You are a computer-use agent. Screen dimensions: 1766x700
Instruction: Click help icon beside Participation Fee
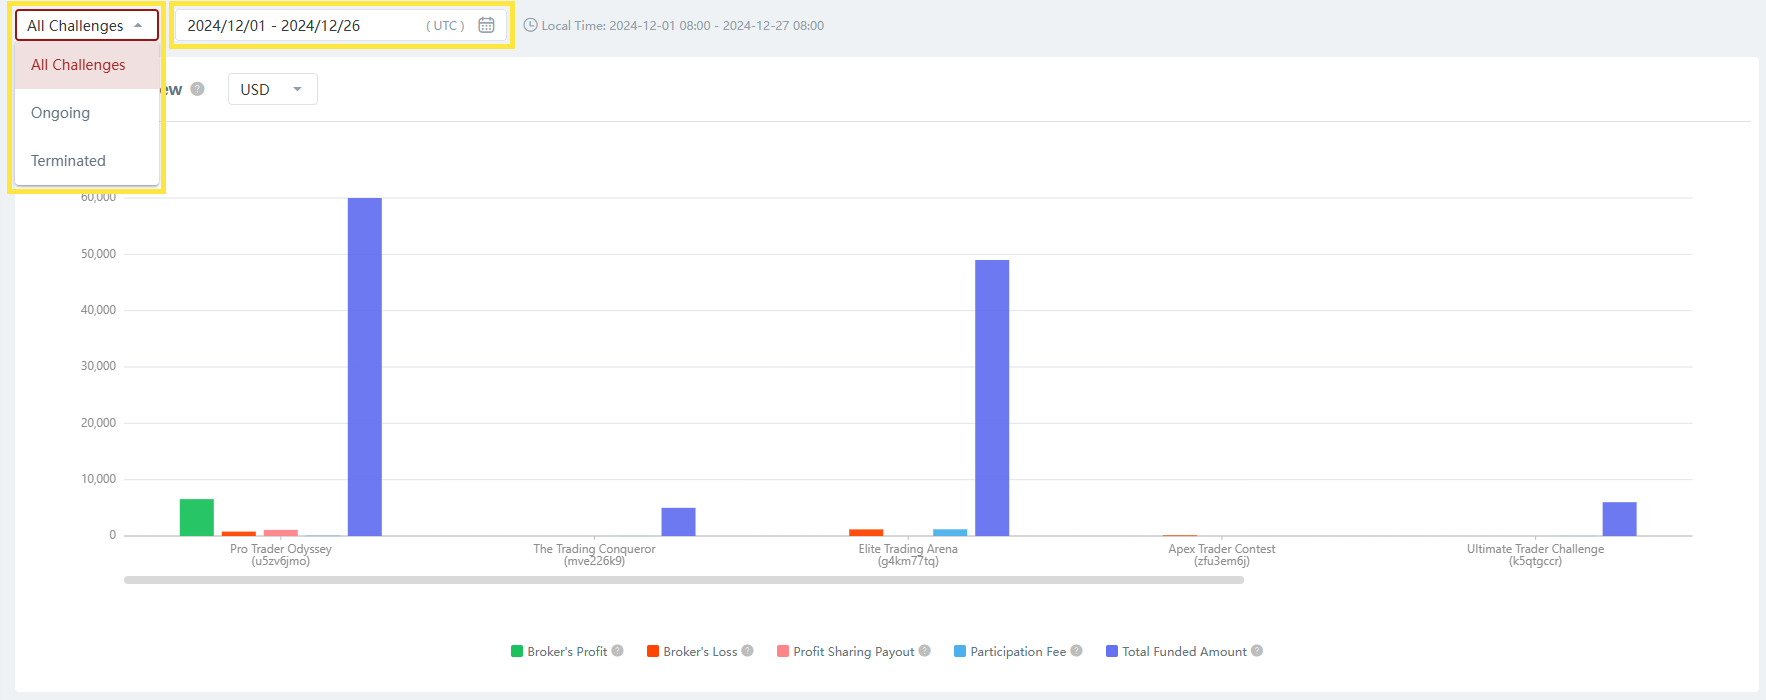coord(1076,651)
